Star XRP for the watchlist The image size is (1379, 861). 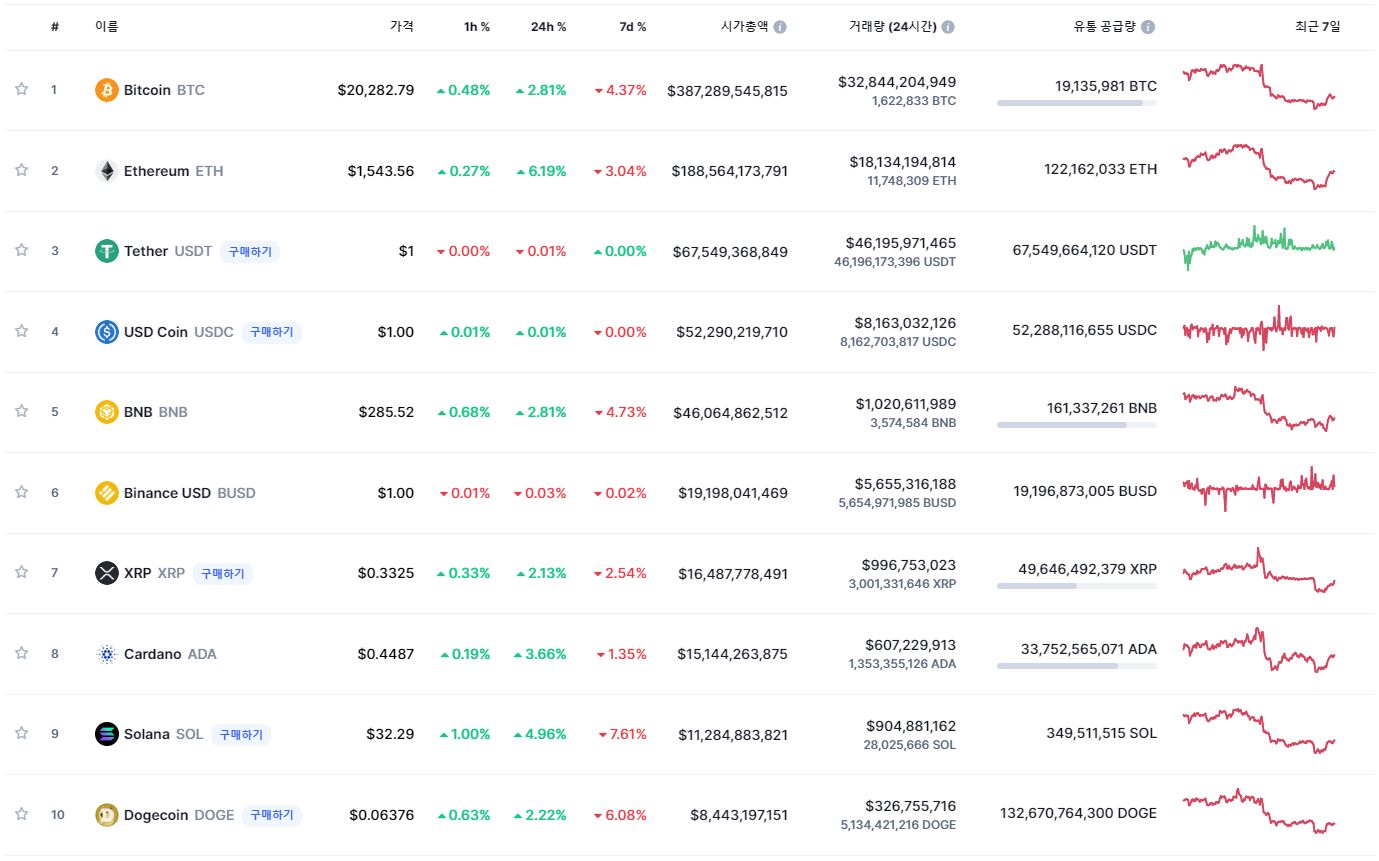tap(21, 572)
